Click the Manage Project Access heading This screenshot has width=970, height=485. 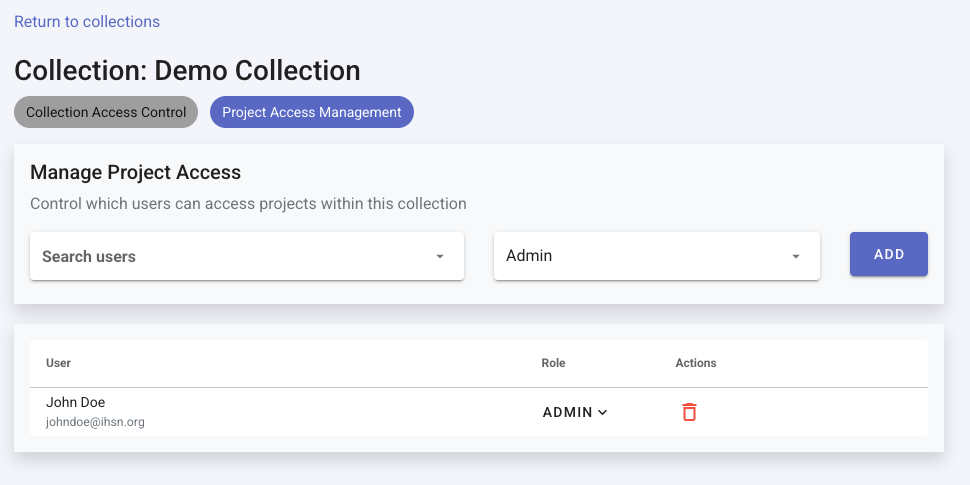135,172
